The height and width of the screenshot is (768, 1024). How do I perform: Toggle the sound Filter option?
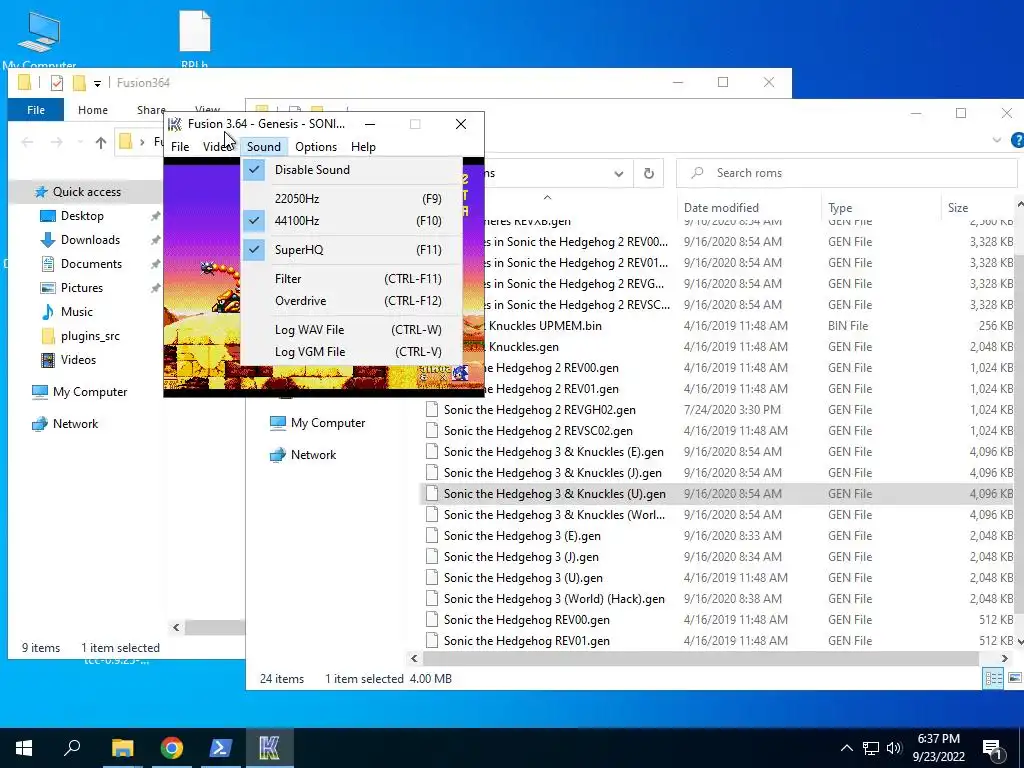351,279
